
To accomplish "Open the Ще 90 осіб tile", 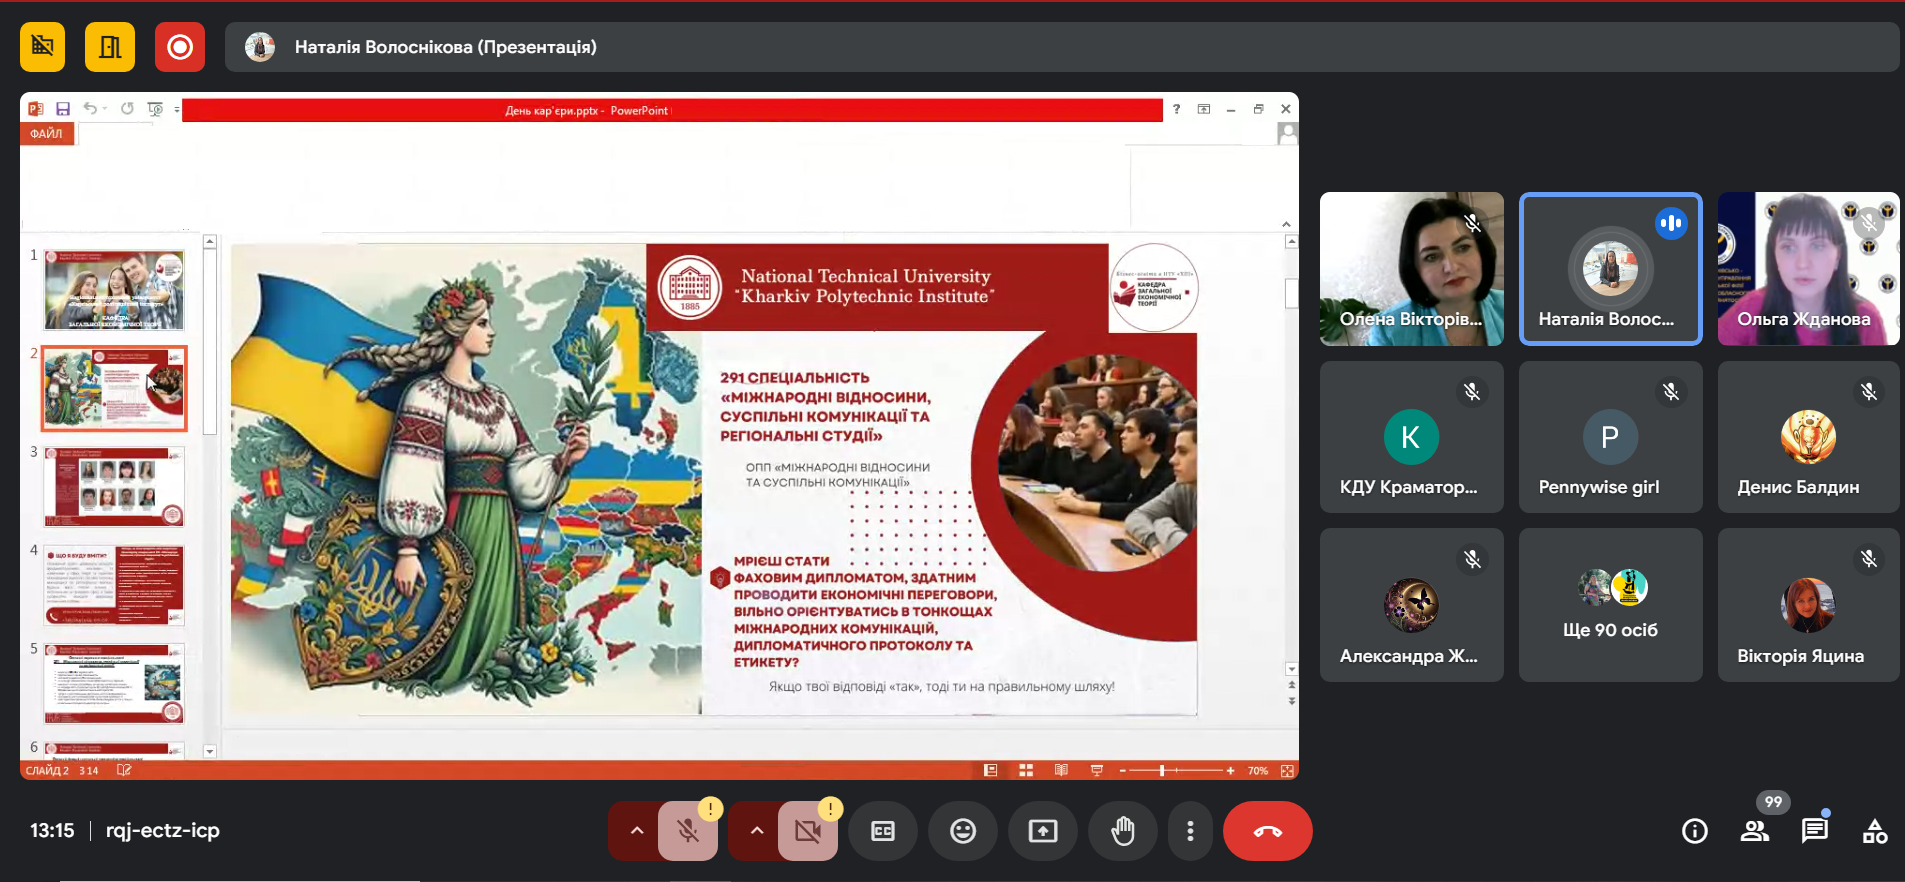I will click(x=1610, y=605).
